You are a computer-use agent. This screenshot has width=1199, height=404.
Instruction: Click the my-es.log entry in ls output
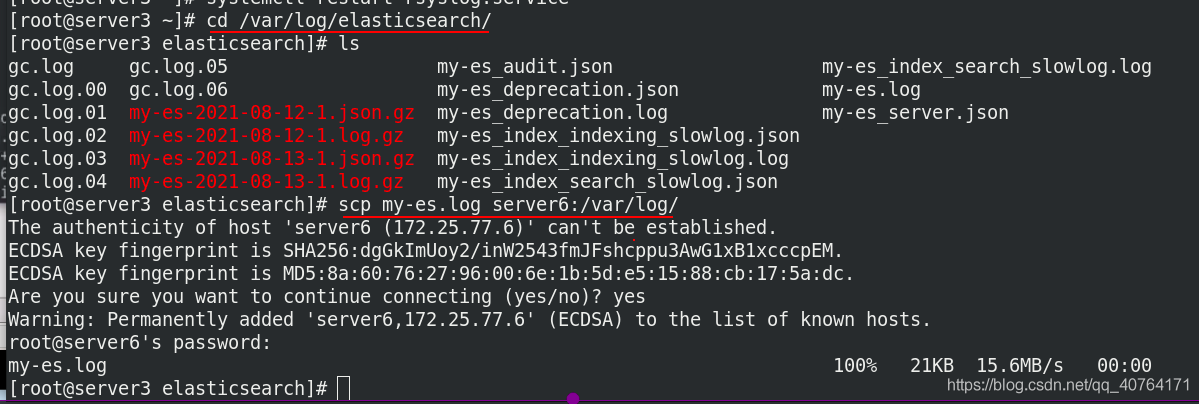871,90
